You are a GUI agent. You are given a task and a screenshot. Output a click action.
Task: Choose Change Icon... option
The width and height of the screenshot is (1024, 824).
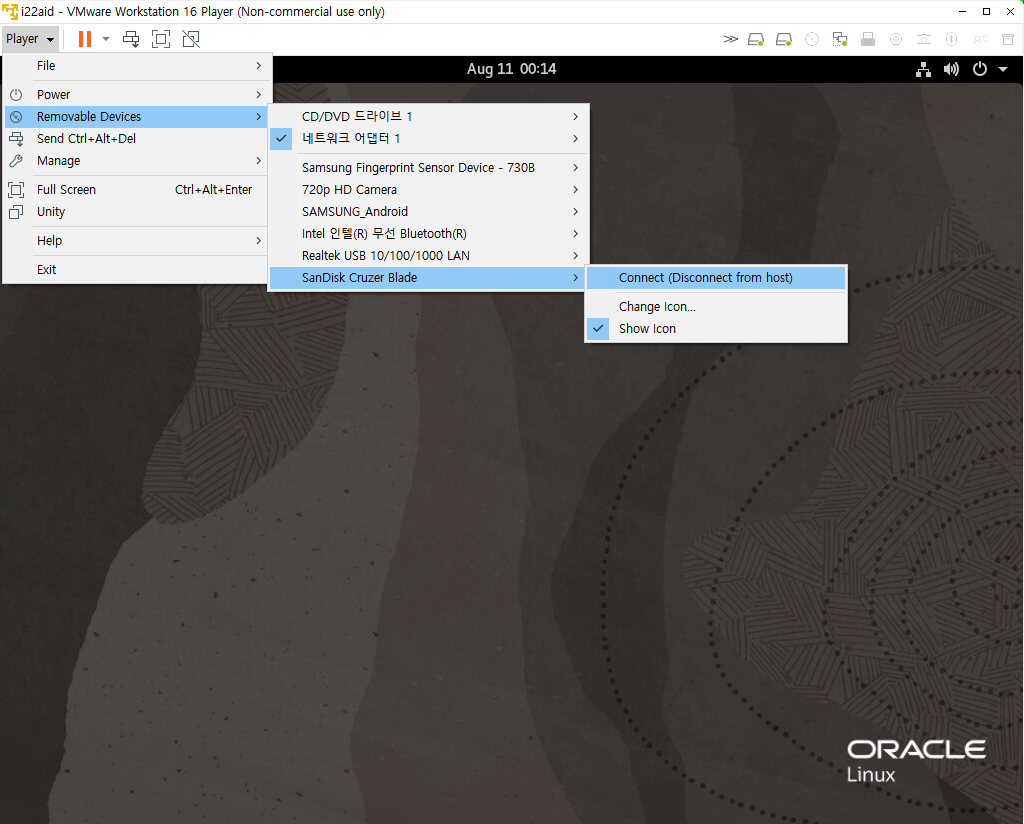tap(716, 307)
